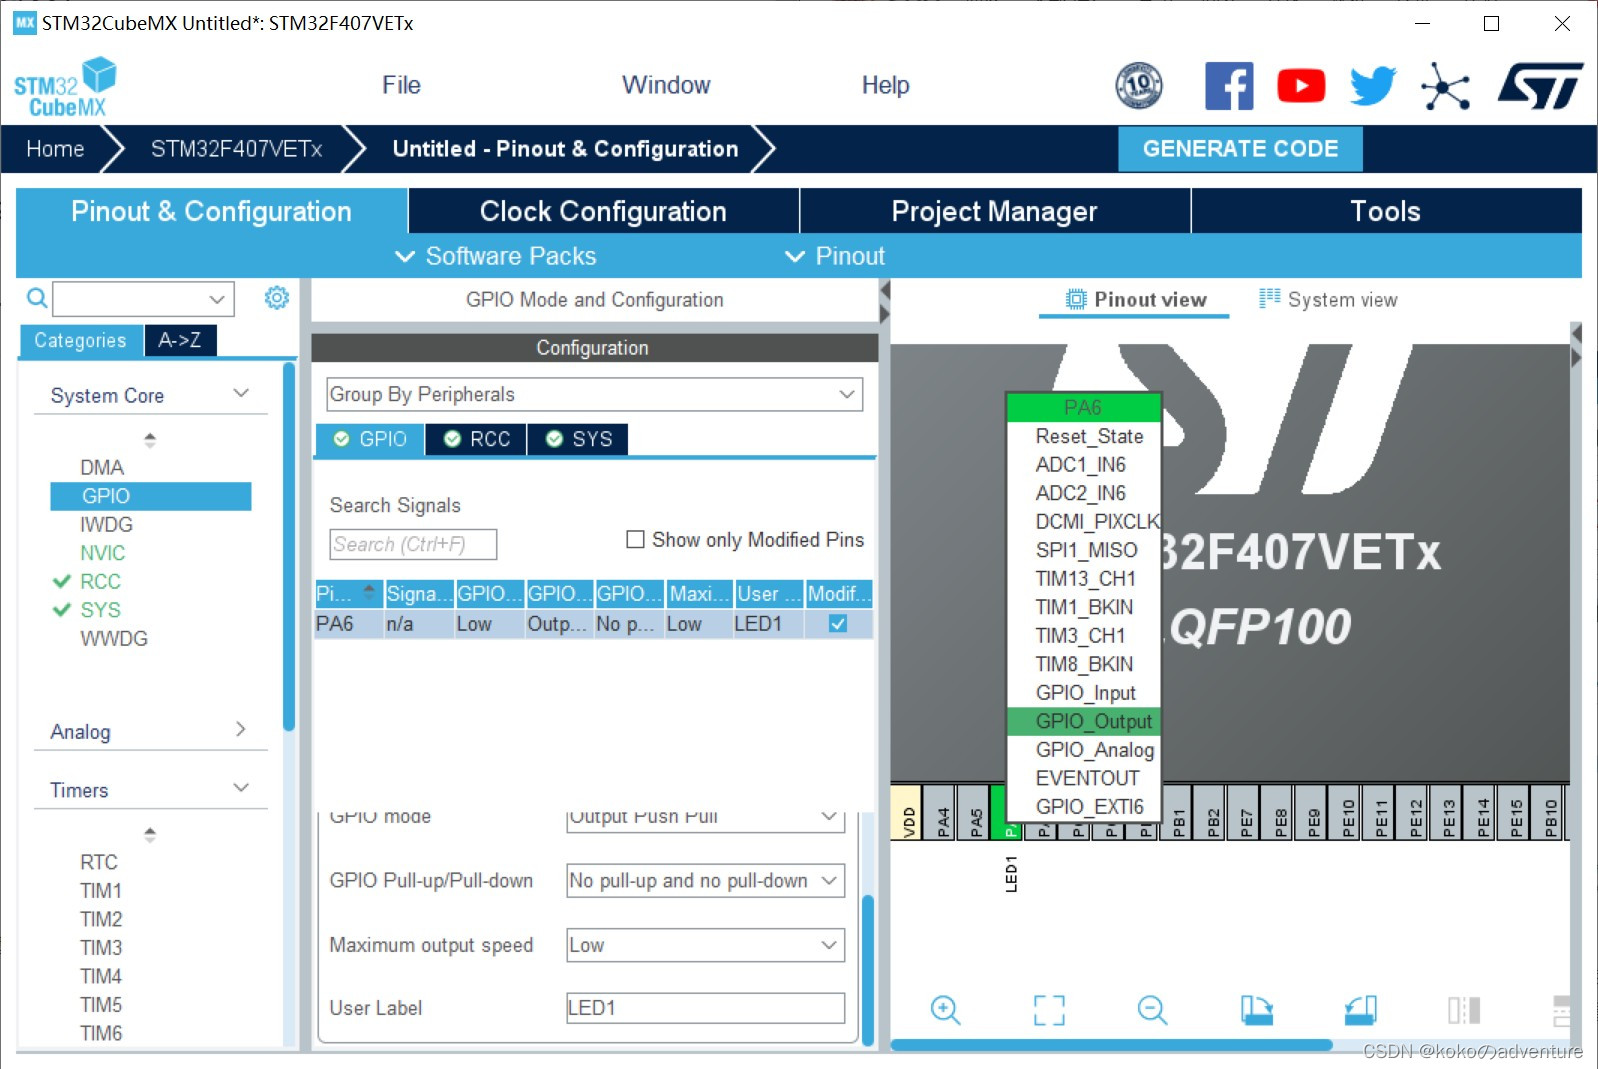
Task: Select TIM3_CH1 in PA6 pin menu
Action: (x=1084, y=636)
